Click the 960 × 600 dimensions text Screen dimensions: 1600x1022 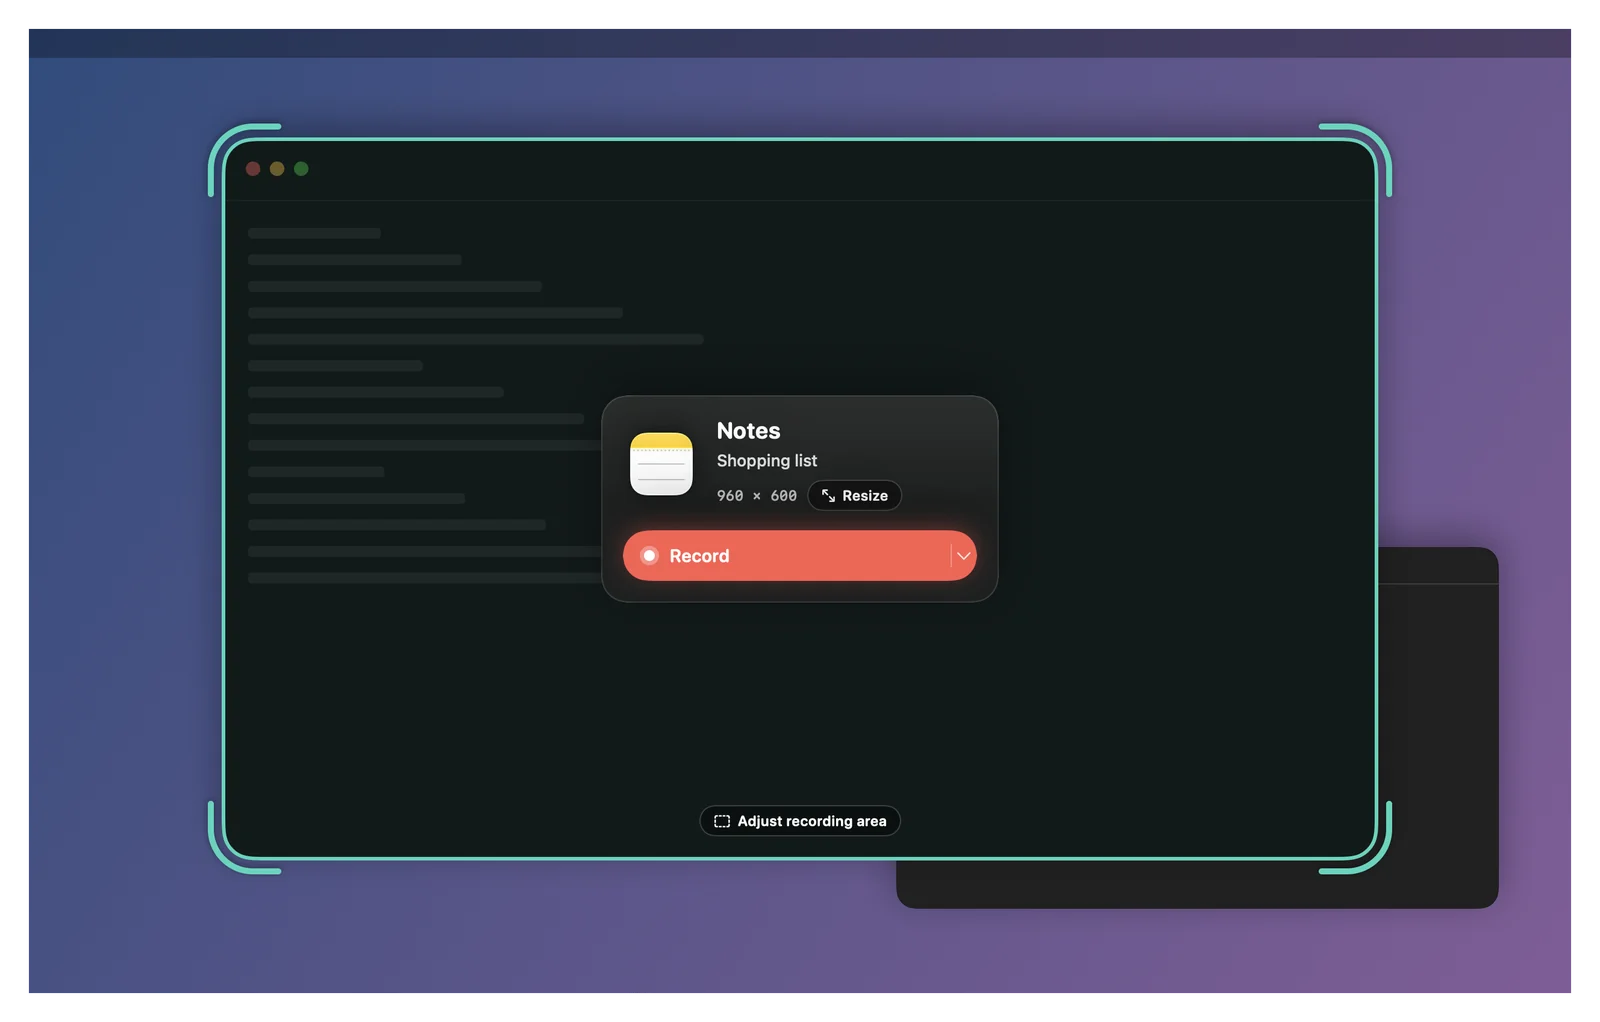coord(757,496)
